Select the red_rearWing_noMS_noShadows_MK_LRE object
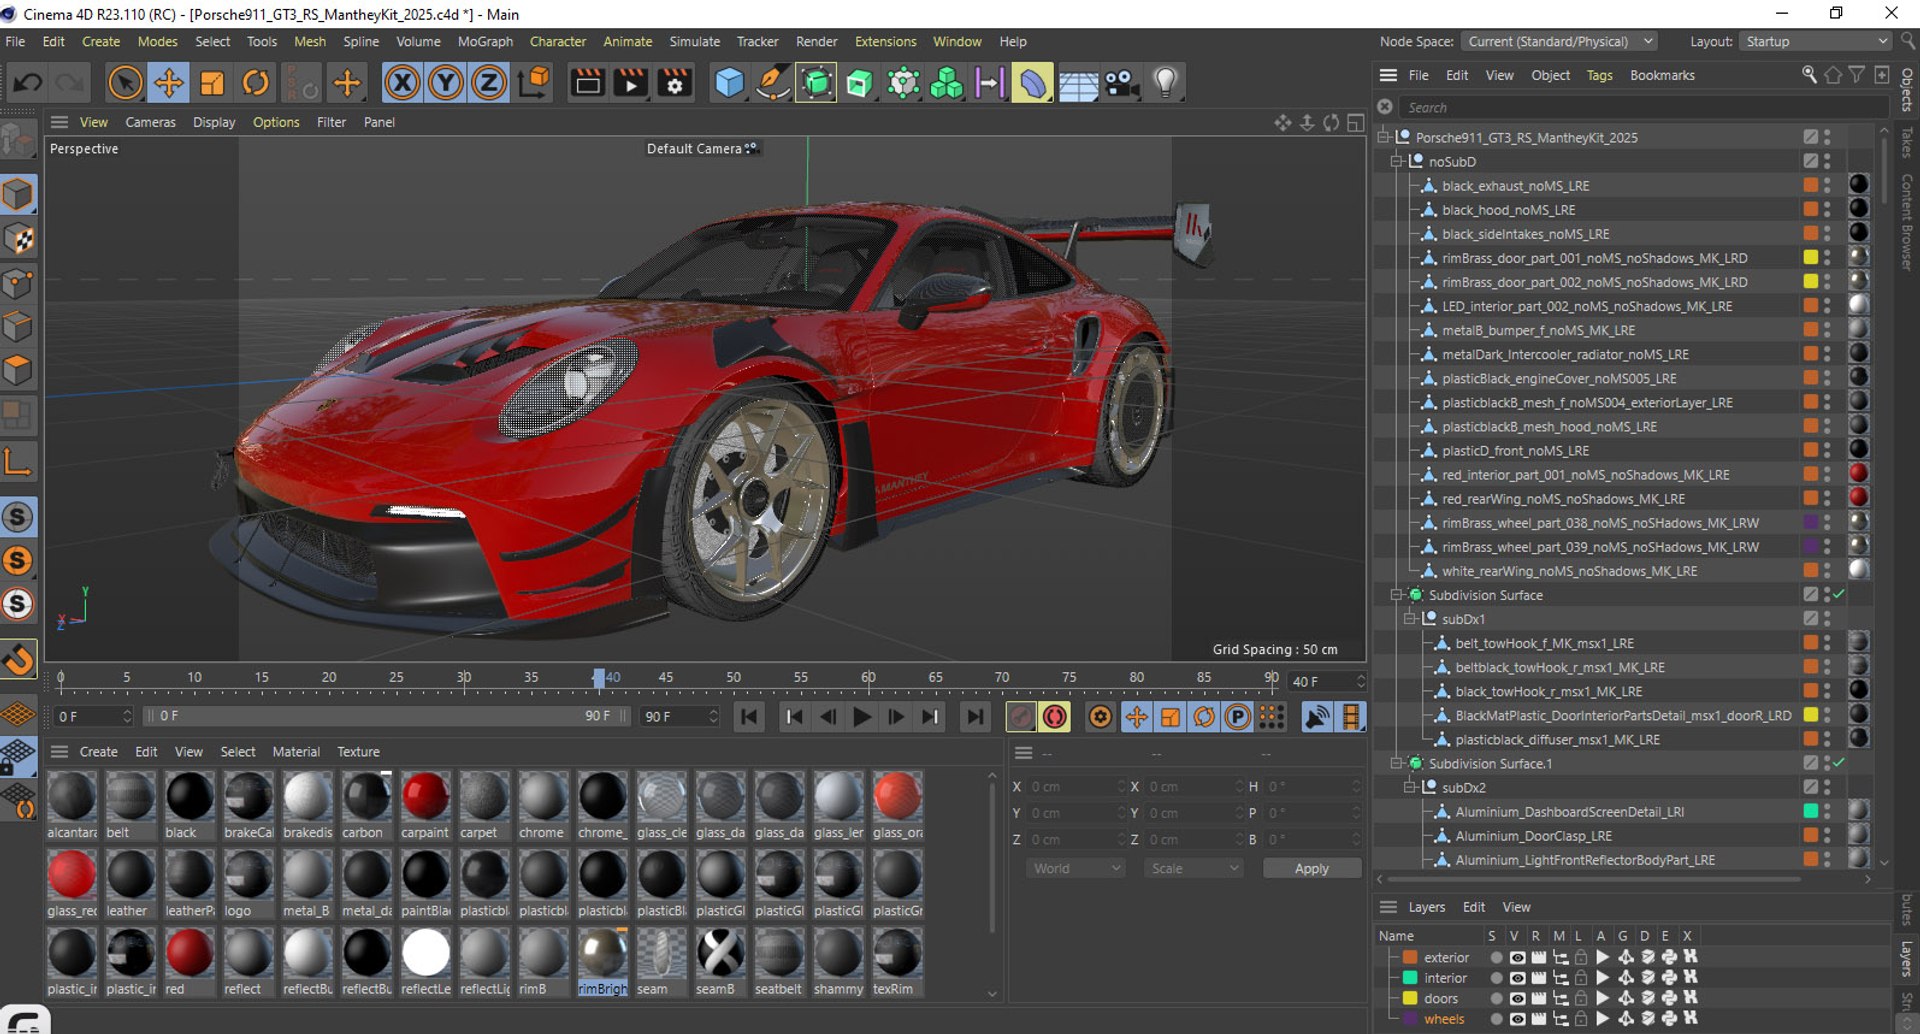 click(1562, 498)
